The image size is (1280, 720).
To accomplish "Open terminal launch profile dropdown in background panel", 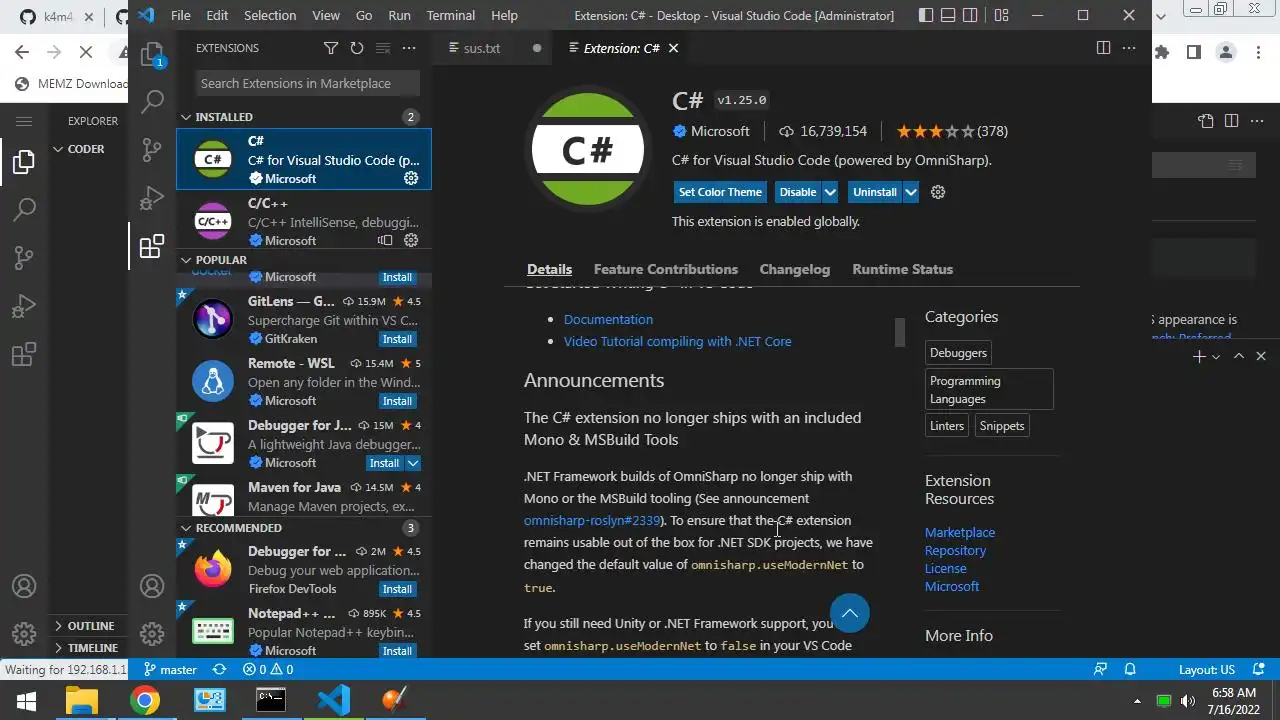I will 1216,357.
